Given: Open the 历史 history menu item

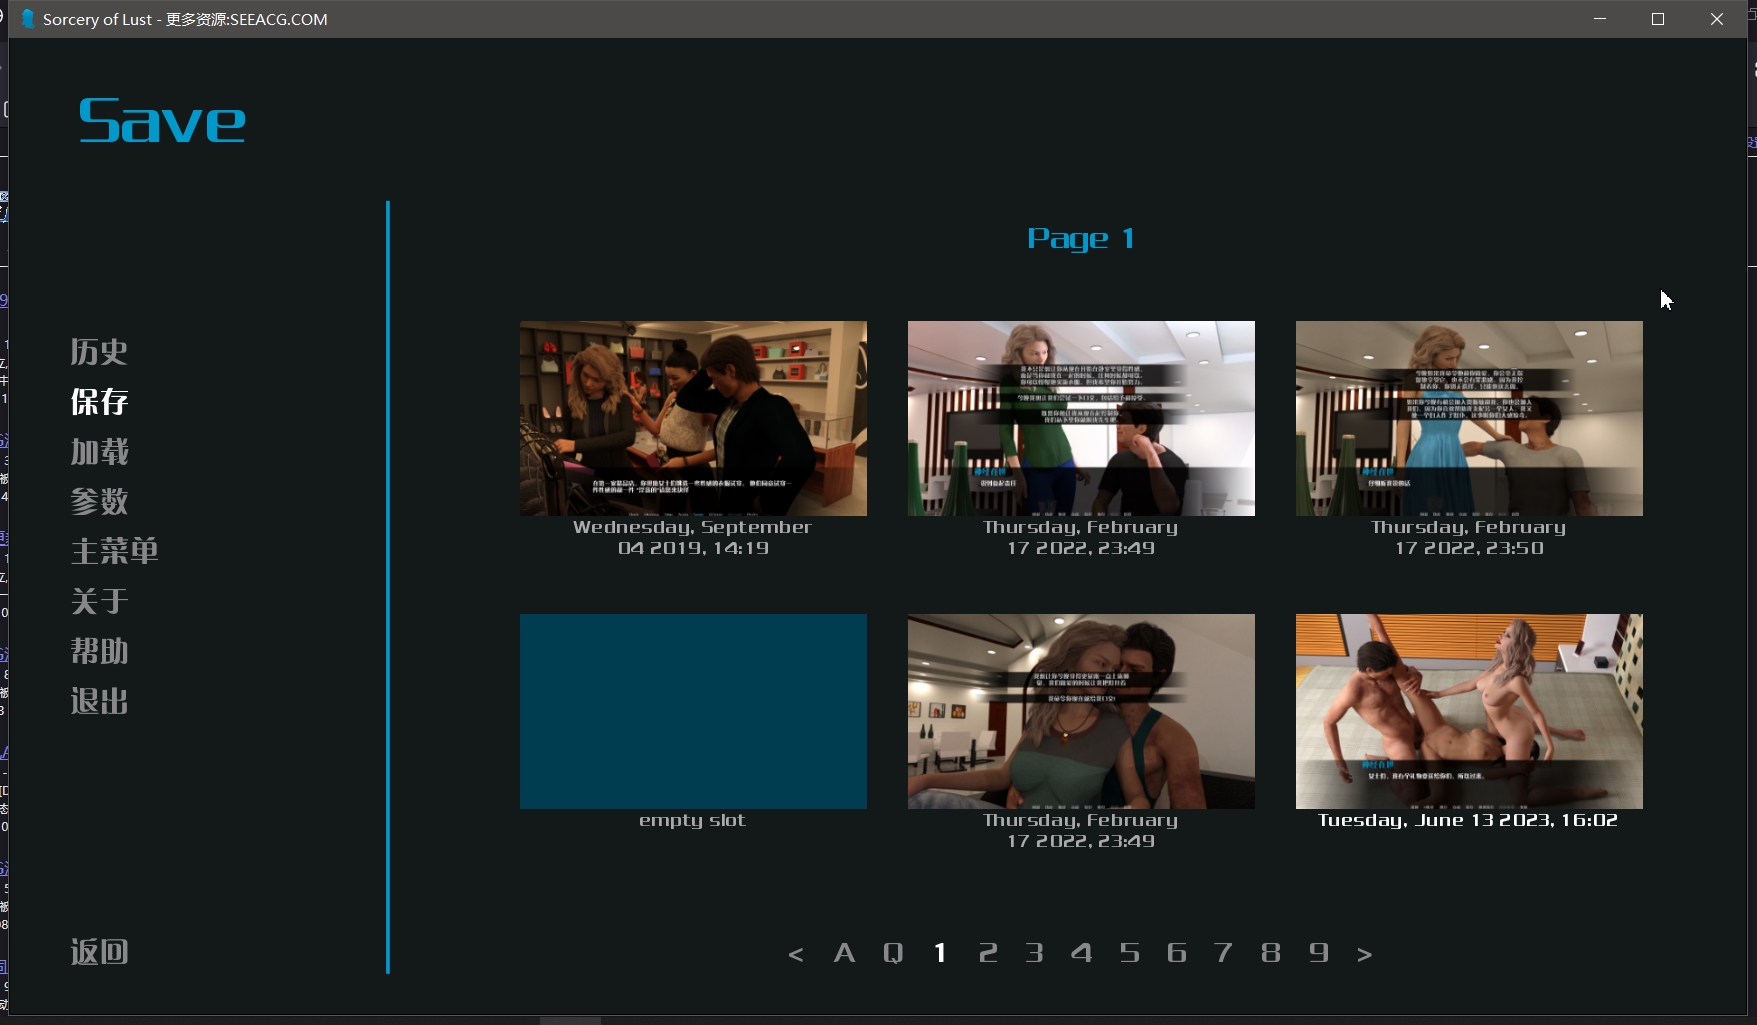Looking at the screenshot, I should 99,351.
